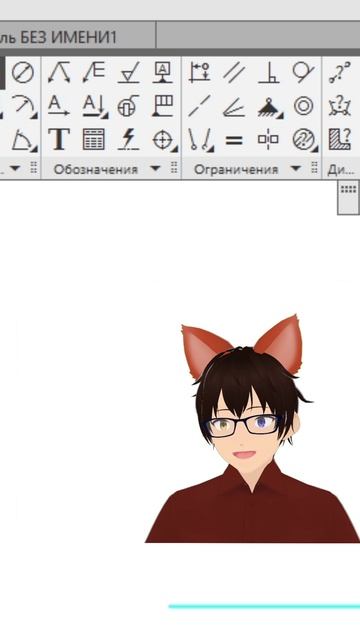Apply the collinear constraint
Screen dimensions: 360x640
pyautogui.click(x=200, y=106)
